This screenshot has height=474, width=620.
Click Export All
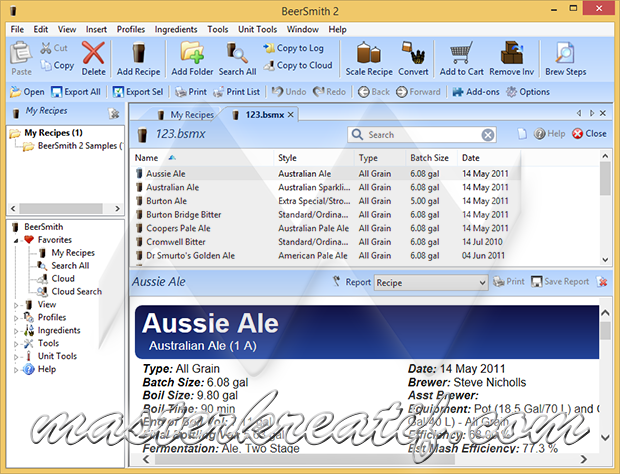tap(76, 92)
